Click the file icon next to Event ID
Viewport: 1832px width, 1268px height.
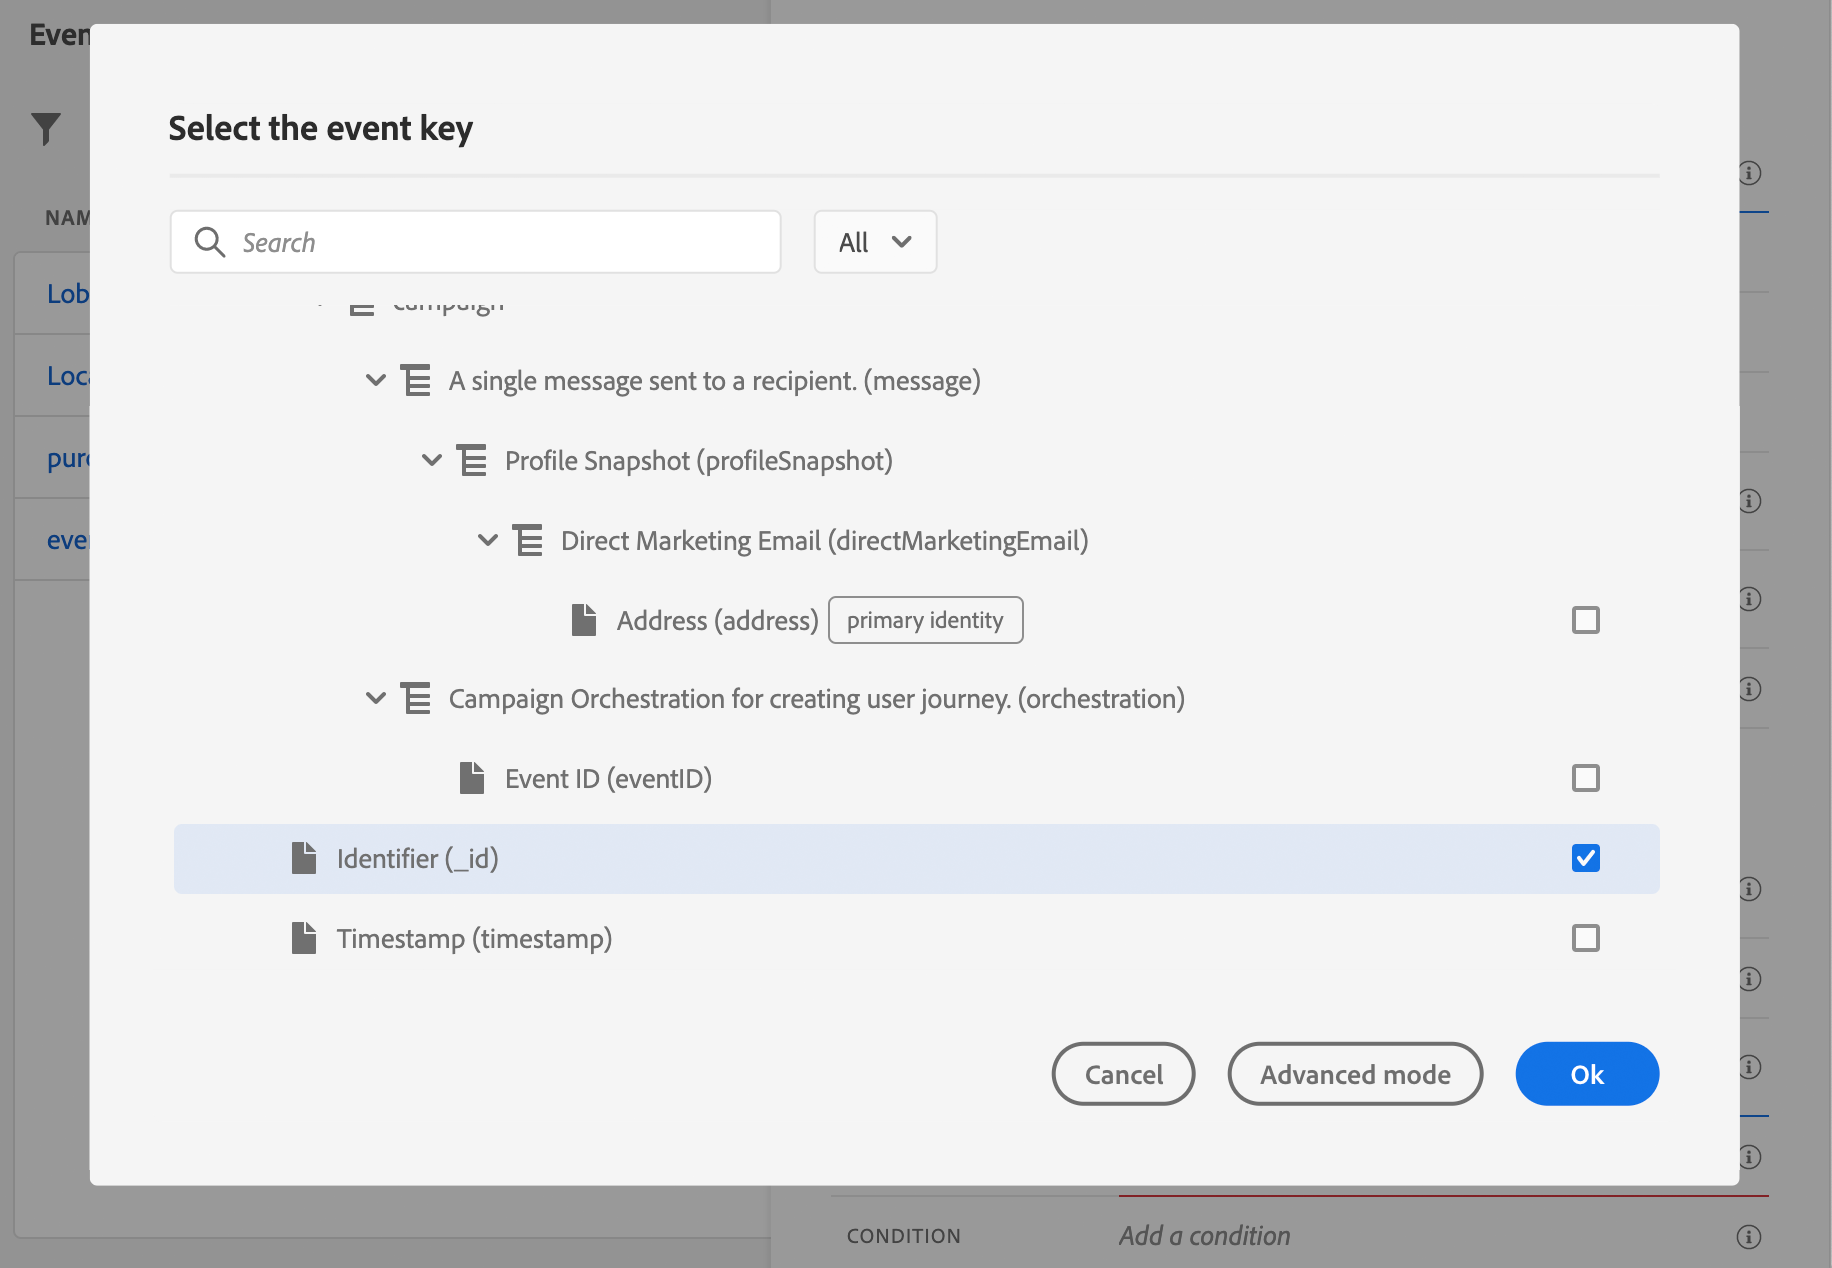[x=472, y=778]
